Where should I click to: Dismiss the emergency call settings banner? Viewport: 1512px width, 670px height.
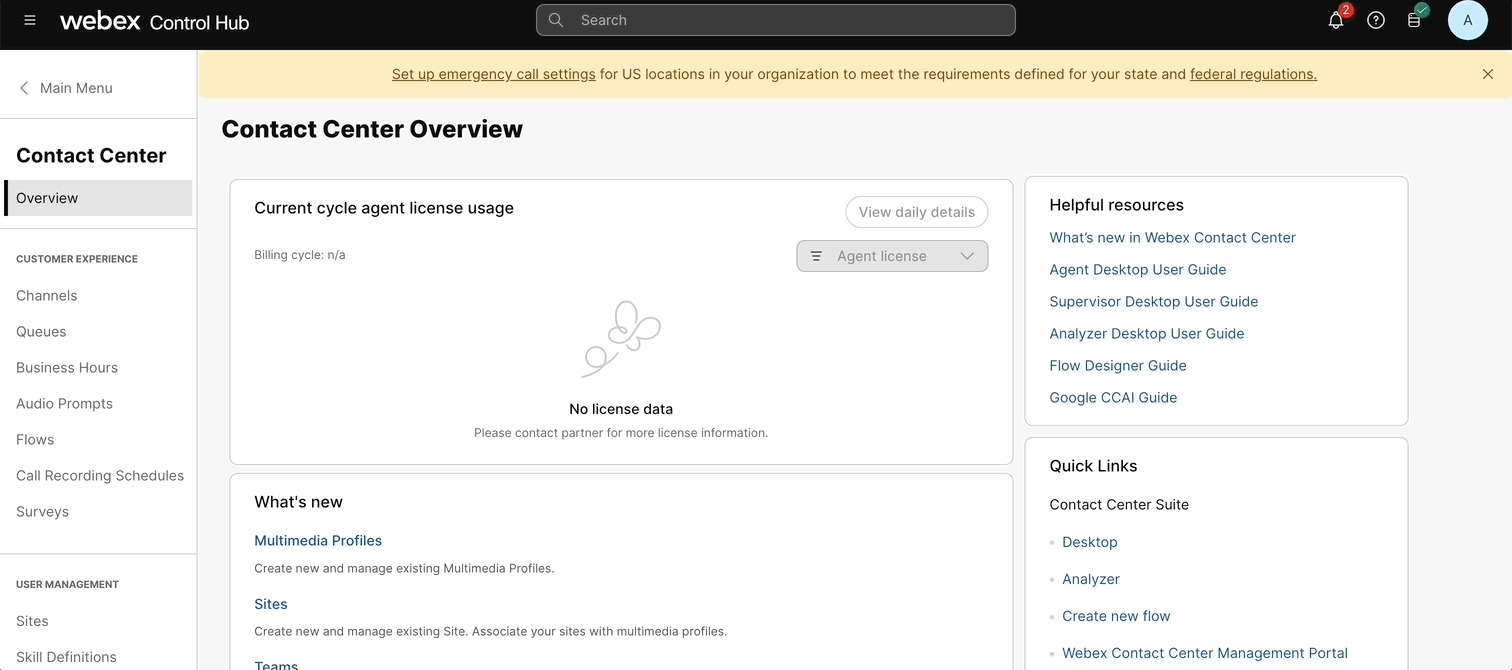coord(1488,74)
